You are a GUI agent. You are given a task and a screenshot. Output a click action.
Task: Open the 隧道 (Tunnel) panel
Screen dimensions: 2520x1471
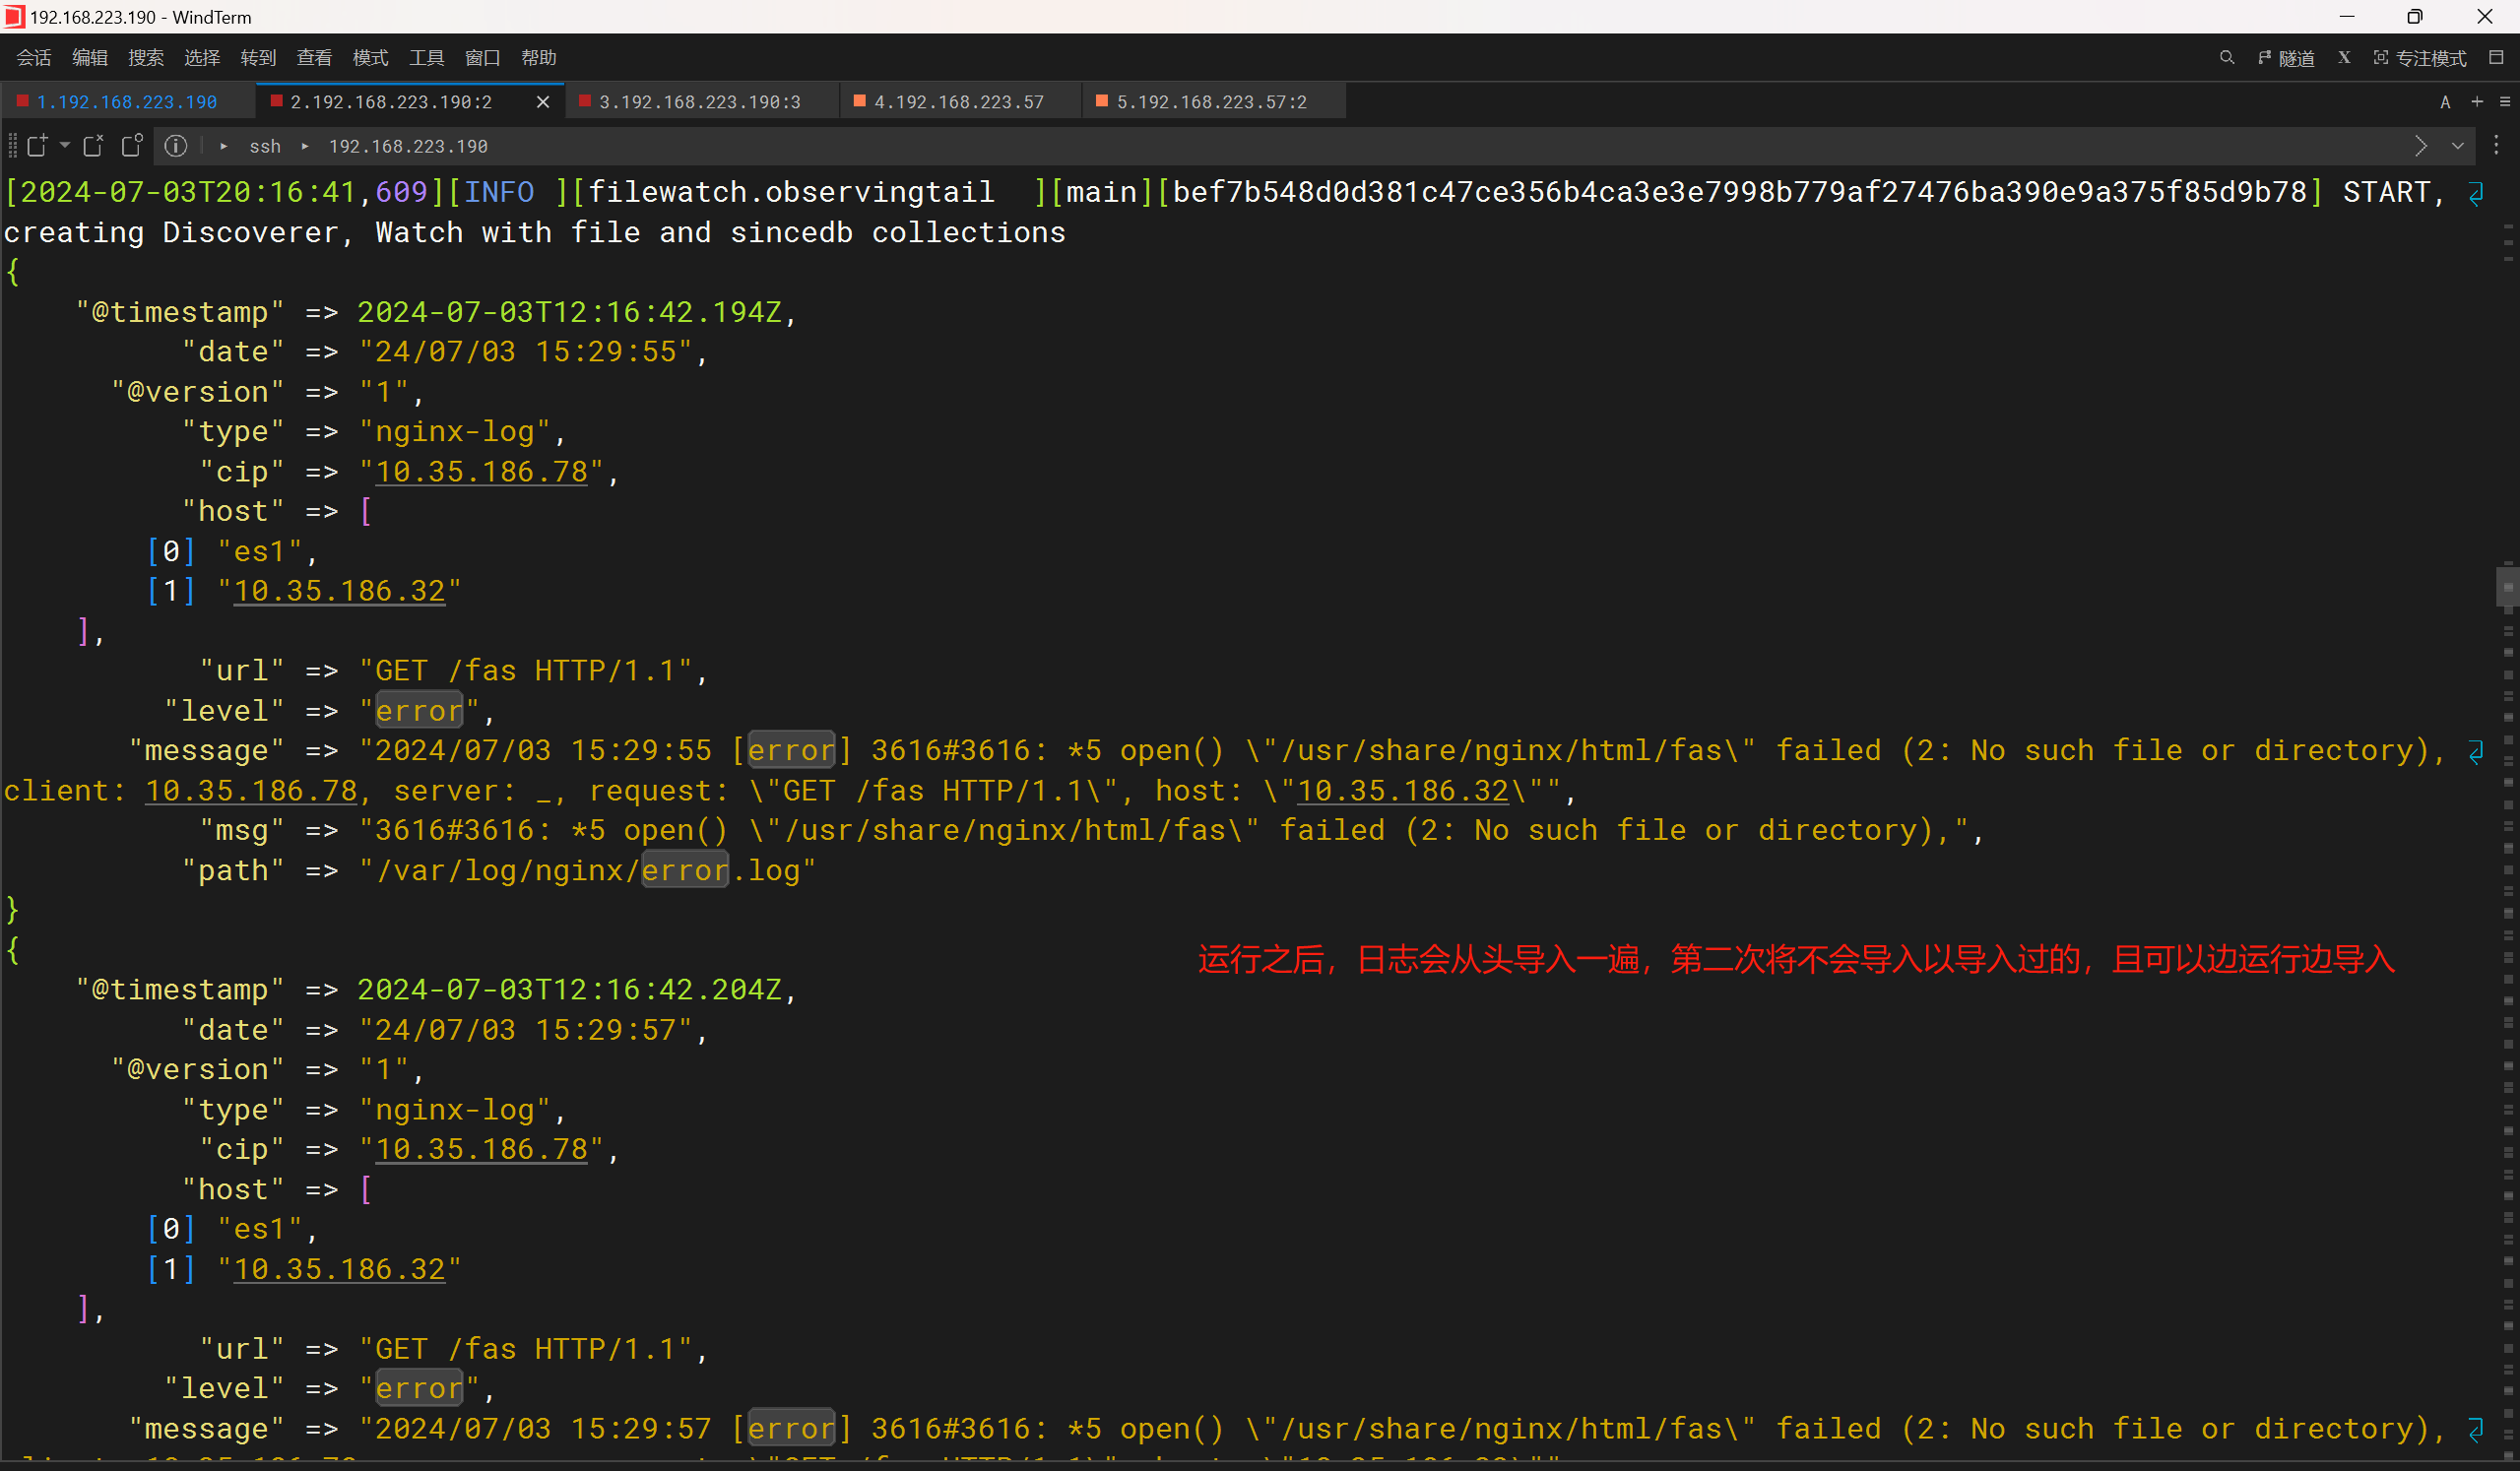click(2286, 58)
